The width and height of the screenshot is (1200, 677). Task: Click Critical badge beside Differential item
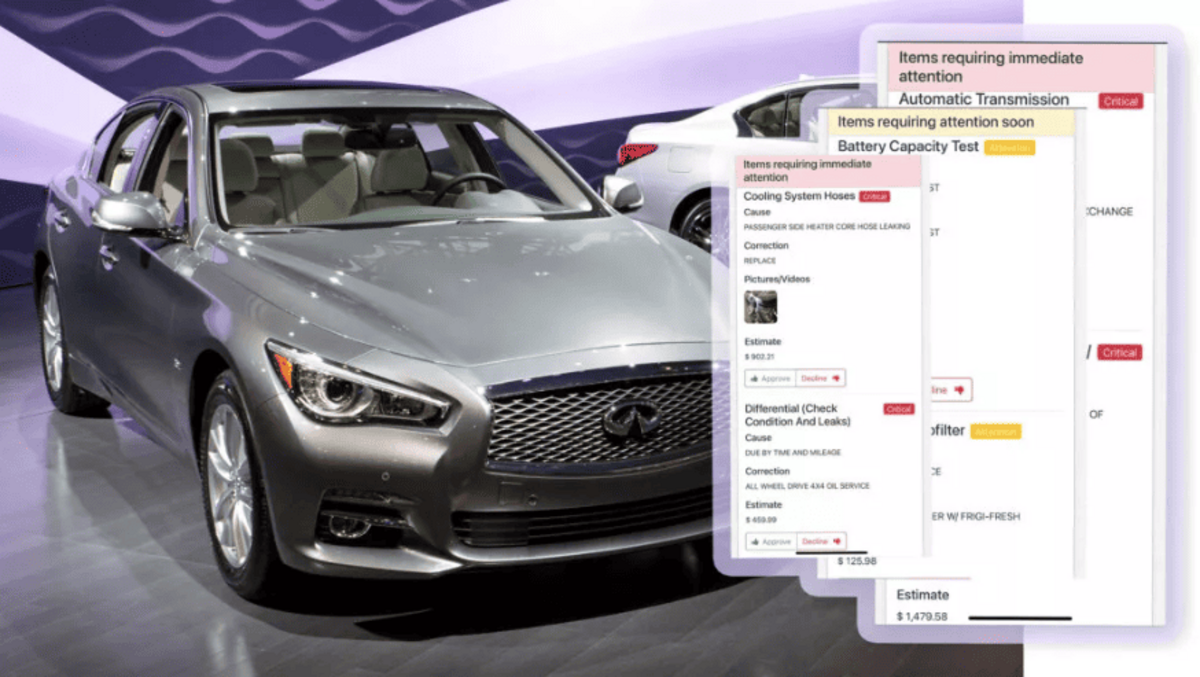tap(898, 409)
